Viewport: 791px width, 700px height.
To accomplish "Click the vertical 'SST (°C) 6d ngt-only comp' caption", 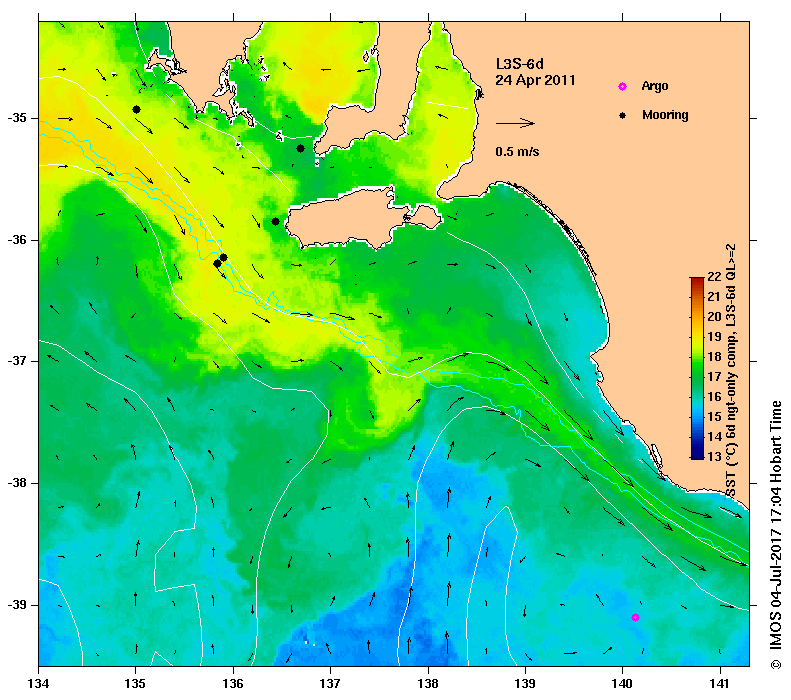I will 731,371.
